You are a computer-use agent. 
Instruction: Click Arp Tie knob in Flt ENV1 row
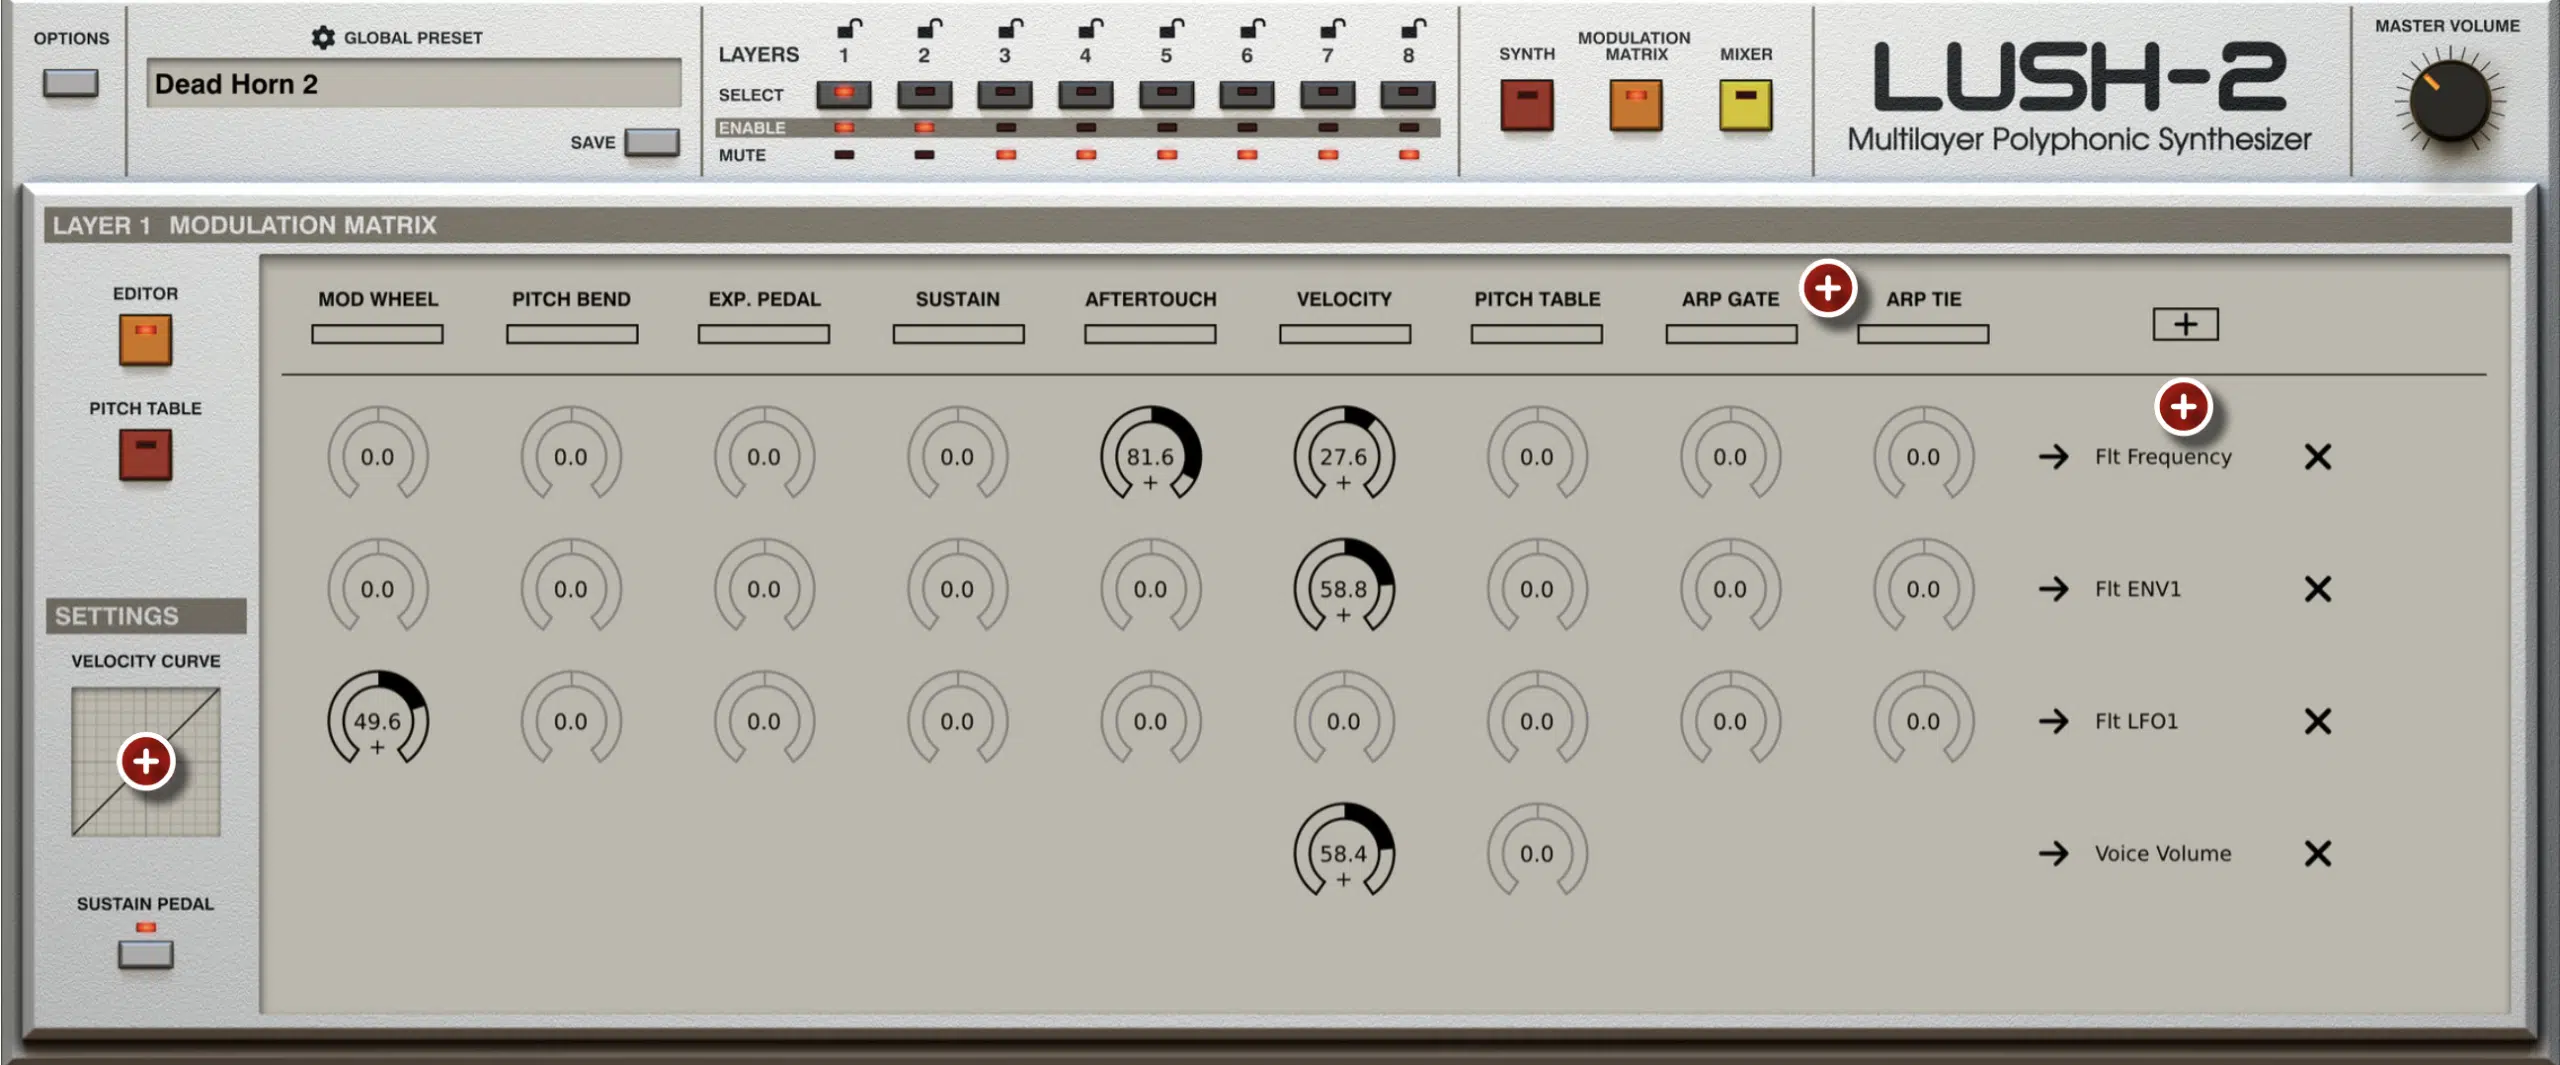point(1923,586)
